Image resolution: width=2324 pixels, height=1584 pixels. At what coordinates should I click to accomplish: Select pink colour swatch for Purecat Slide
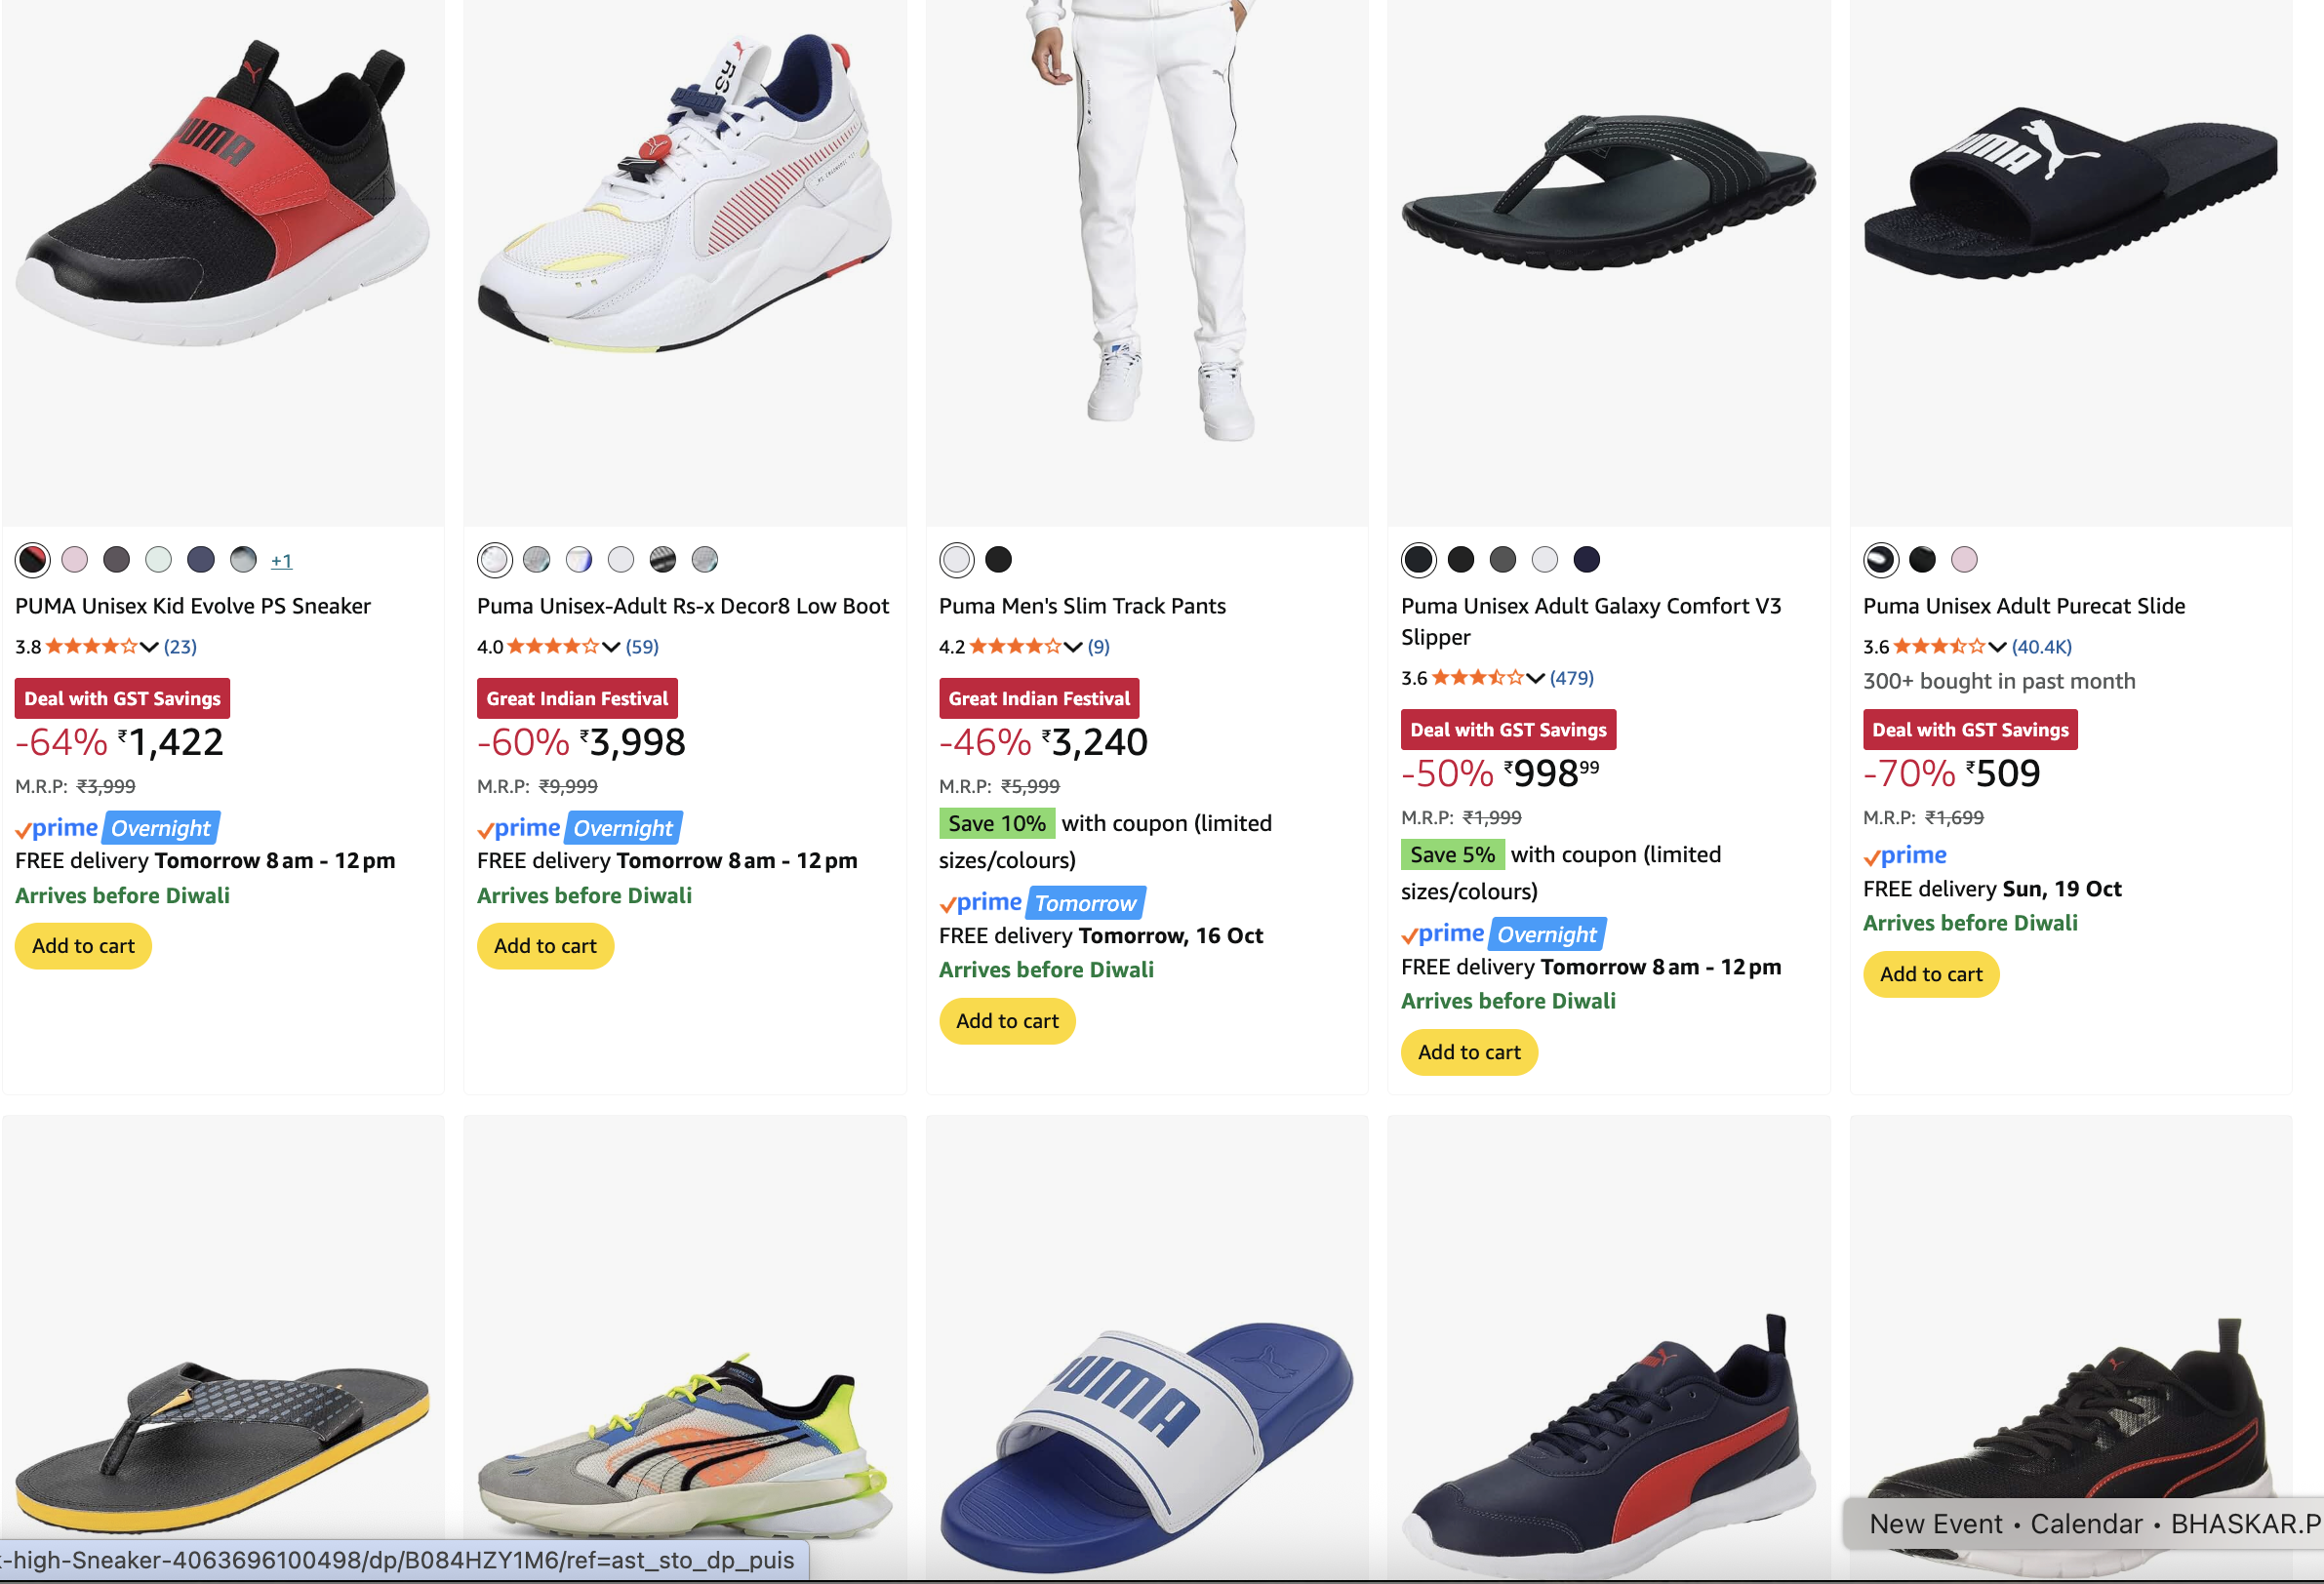pyautogui.click(x=1964, y=560)
